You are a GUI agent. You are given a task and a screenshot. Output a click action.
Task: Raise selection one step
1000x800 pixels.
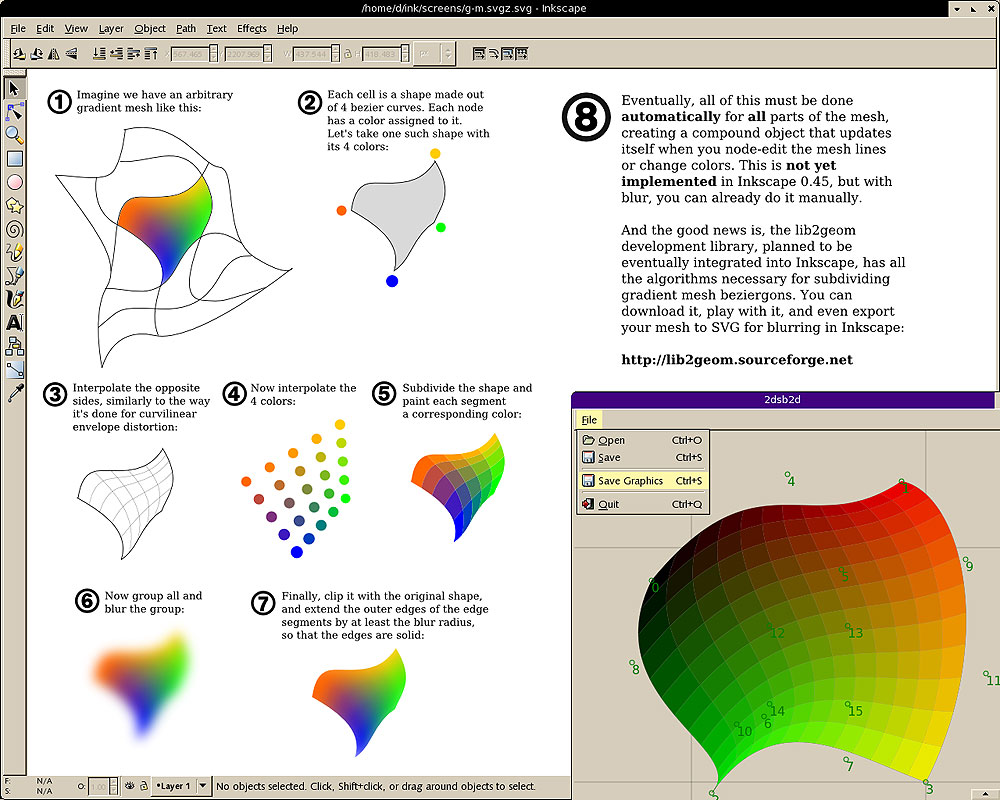134,54
